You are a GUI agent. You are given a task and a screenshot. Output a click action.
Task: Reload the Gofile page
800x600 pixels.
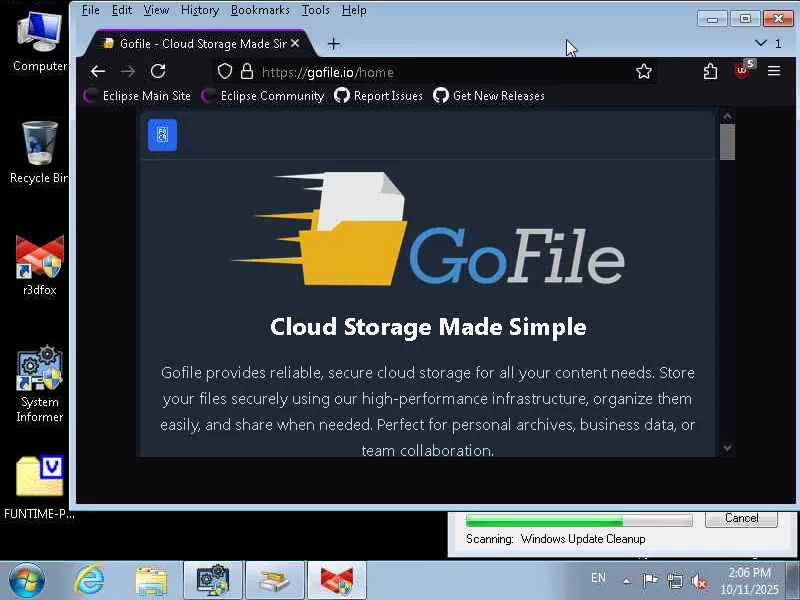tap(158, 71)
